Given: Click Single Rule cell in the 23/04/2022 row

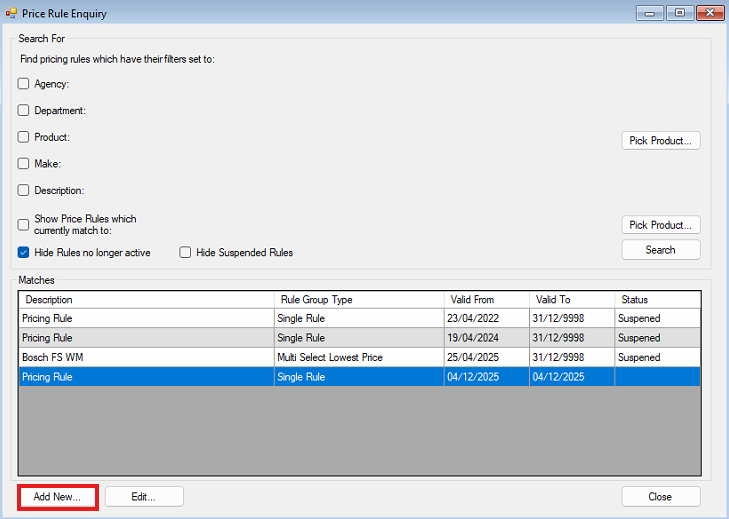Looking at the screenshot, I should coord(359,318).
